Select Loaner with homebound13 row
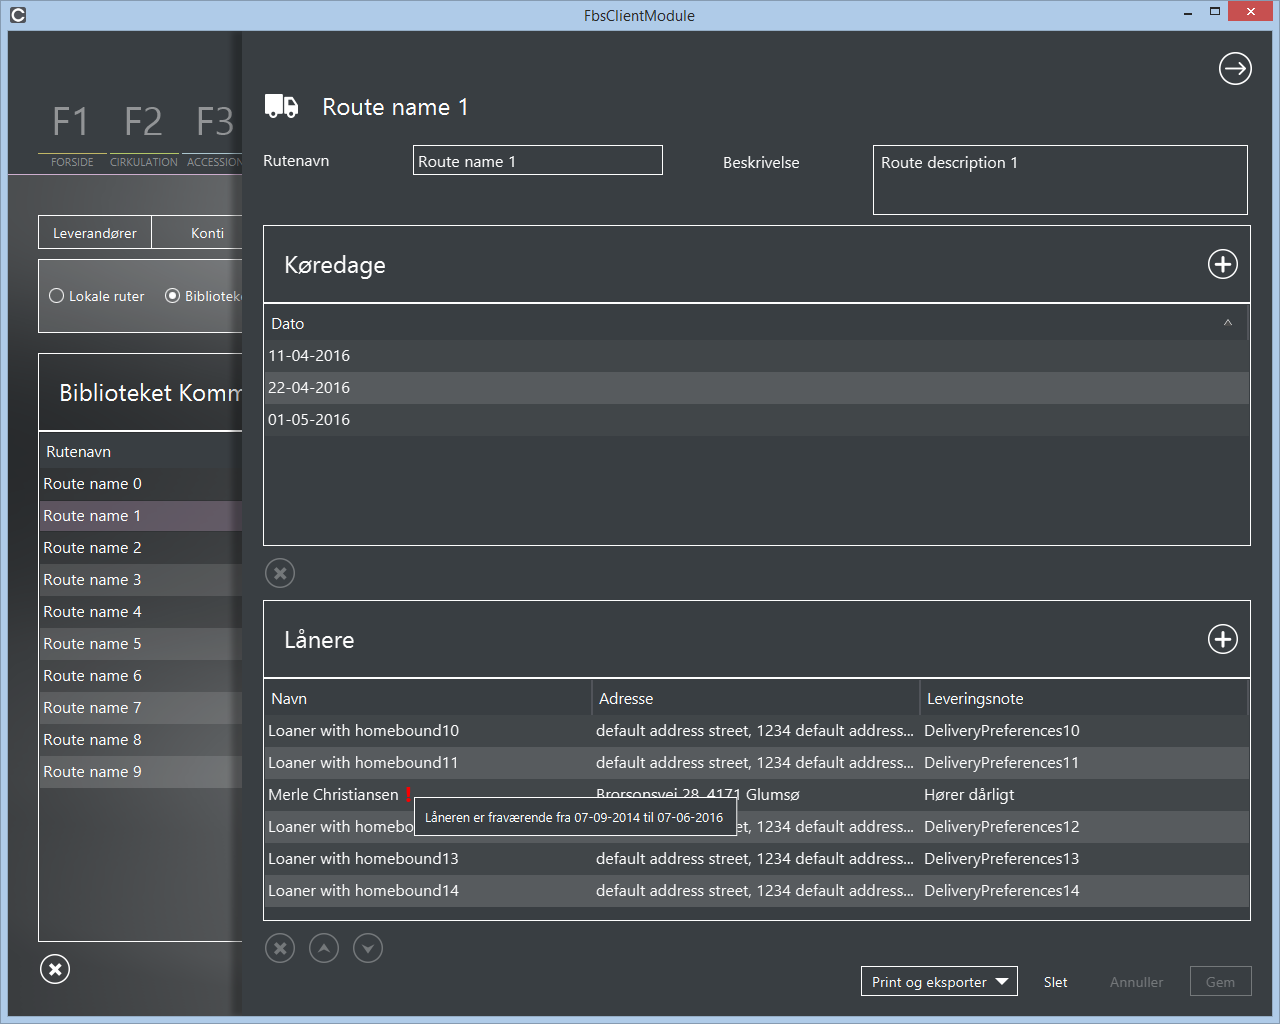 point(756,858)
